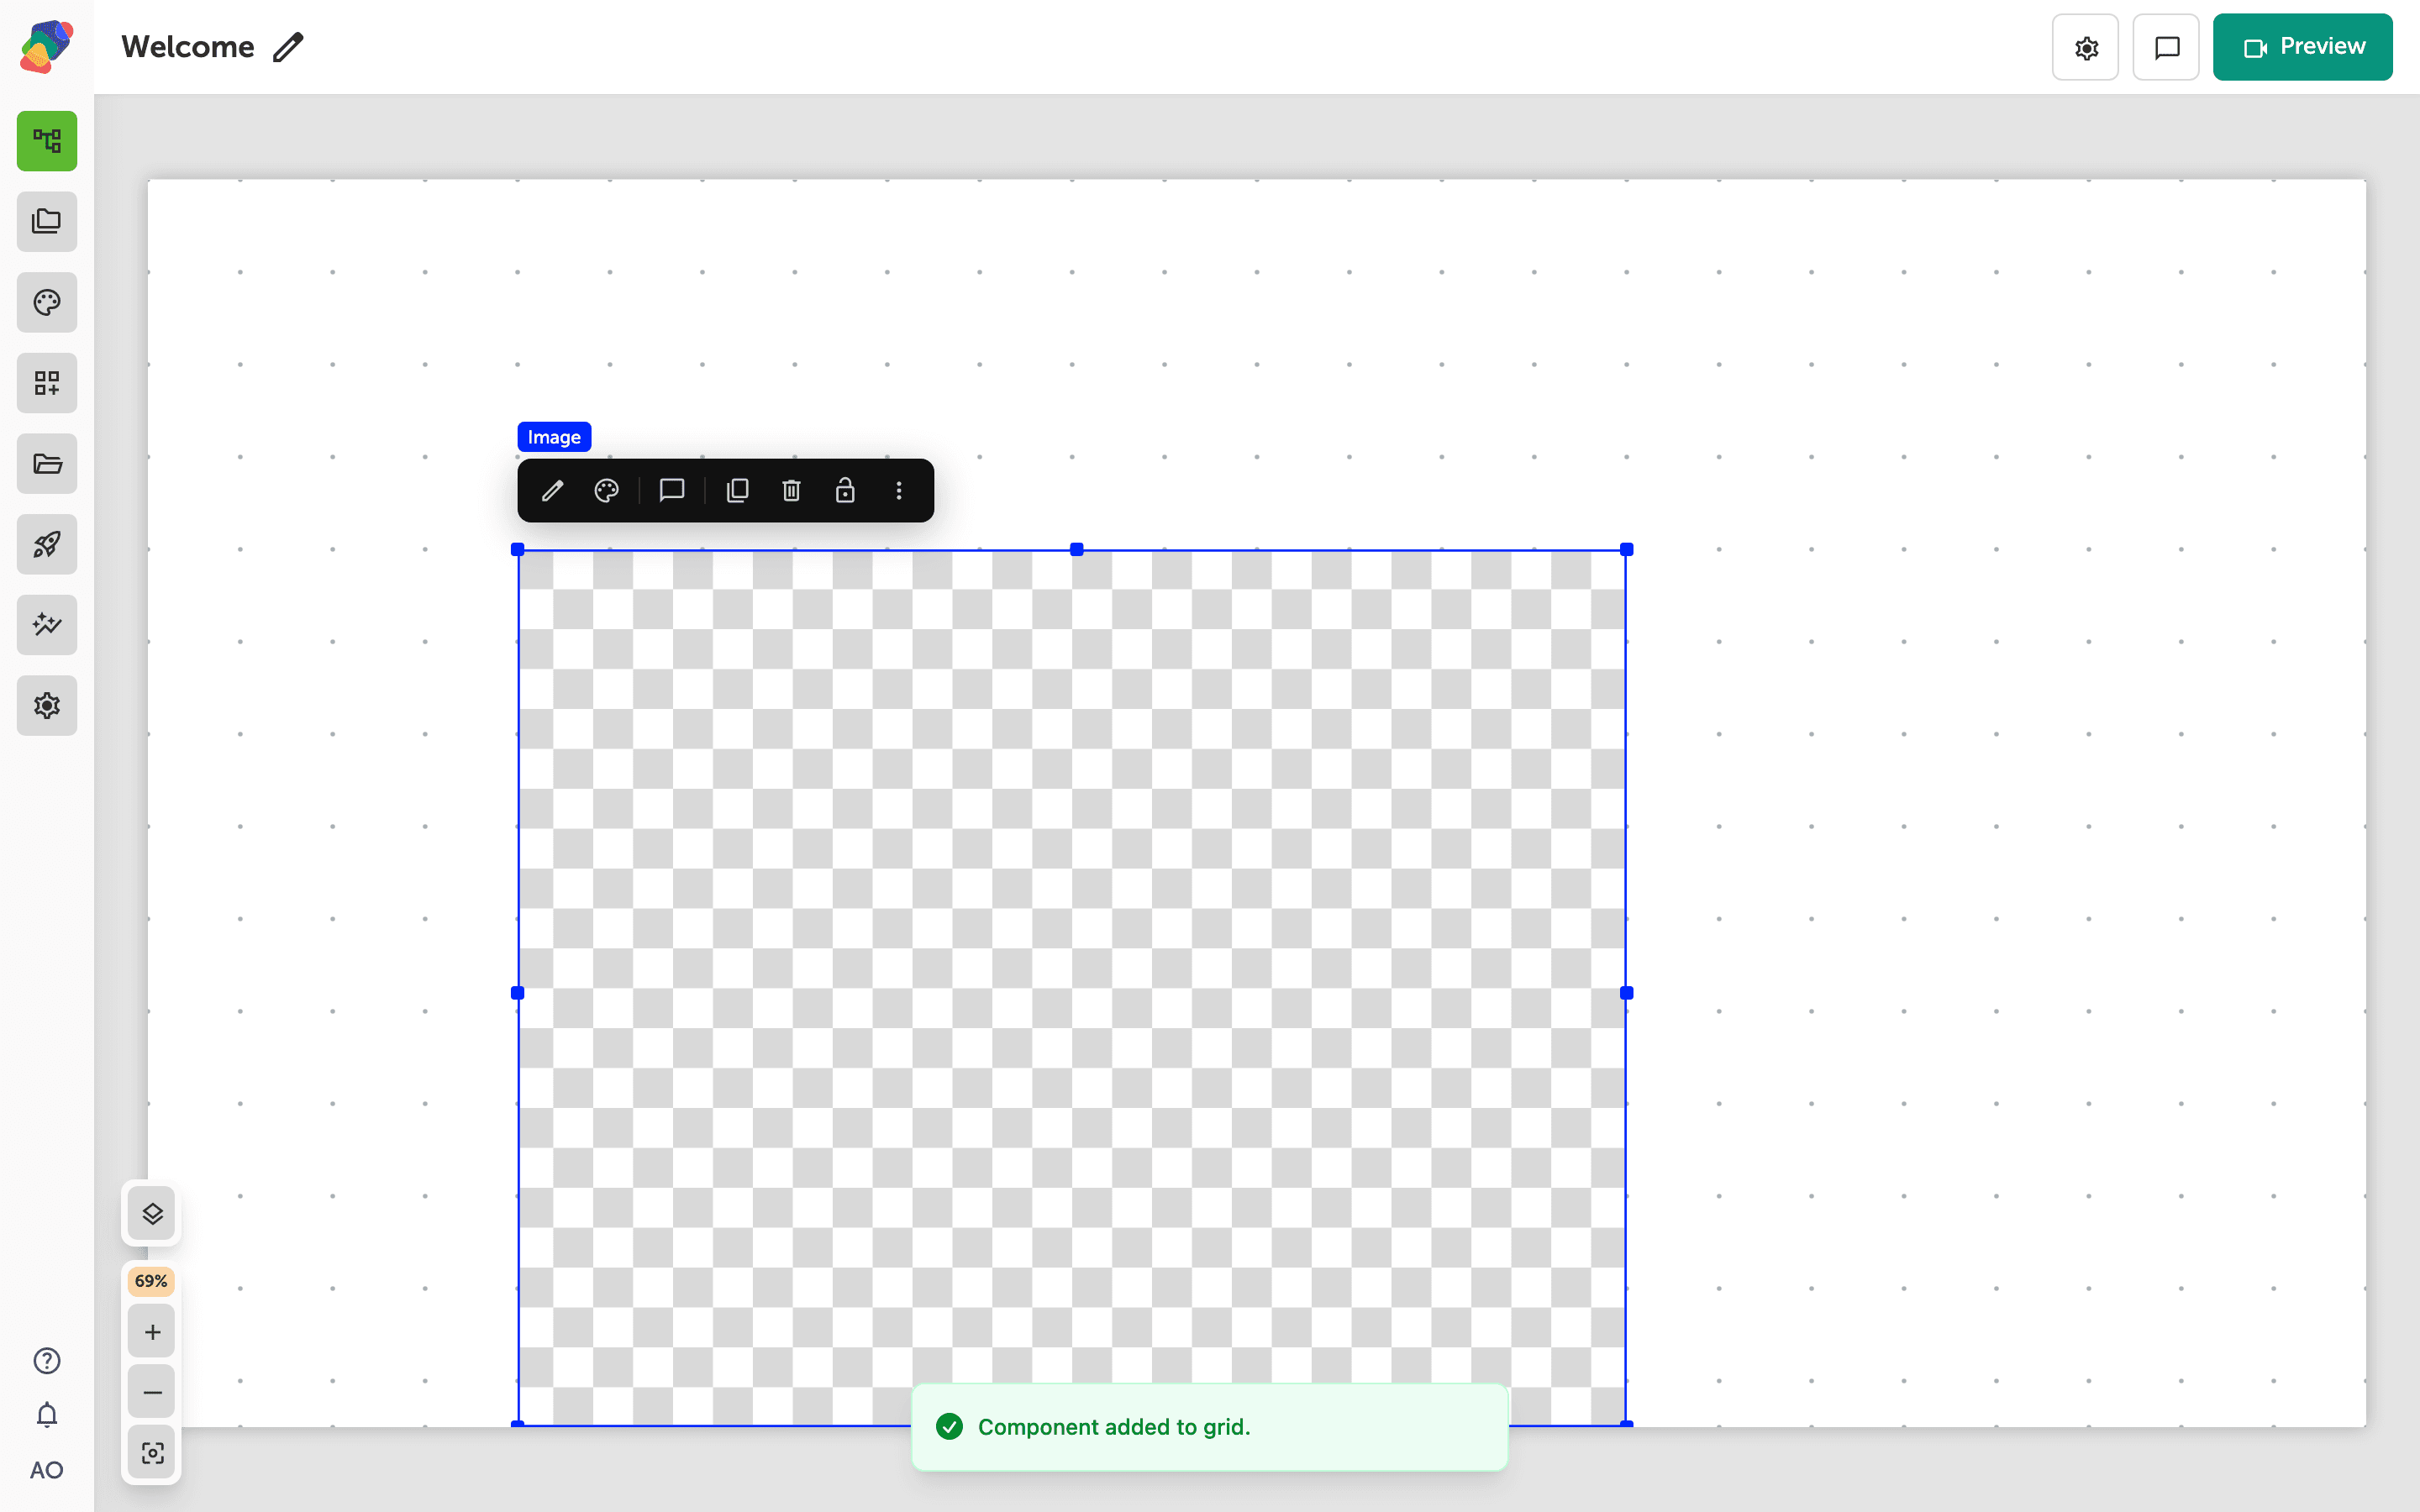Open the folder icon in sidebar
This screenshot has height=1512, width=2420.
pos(47,464)
